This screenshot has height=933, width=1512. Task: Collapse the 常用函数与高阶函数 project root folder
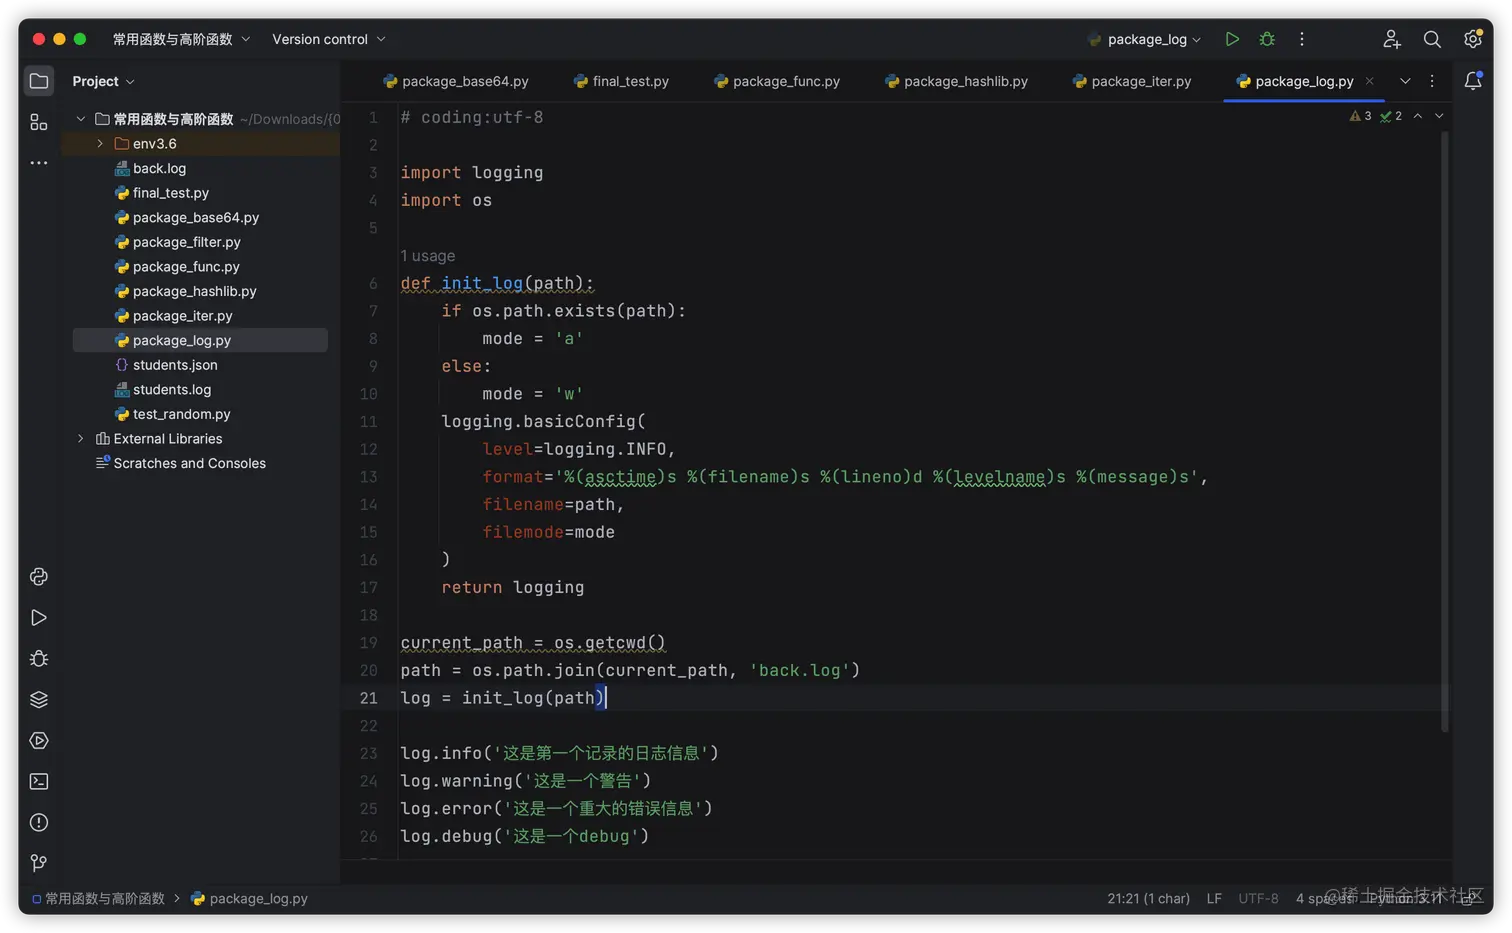coord(81,119)
